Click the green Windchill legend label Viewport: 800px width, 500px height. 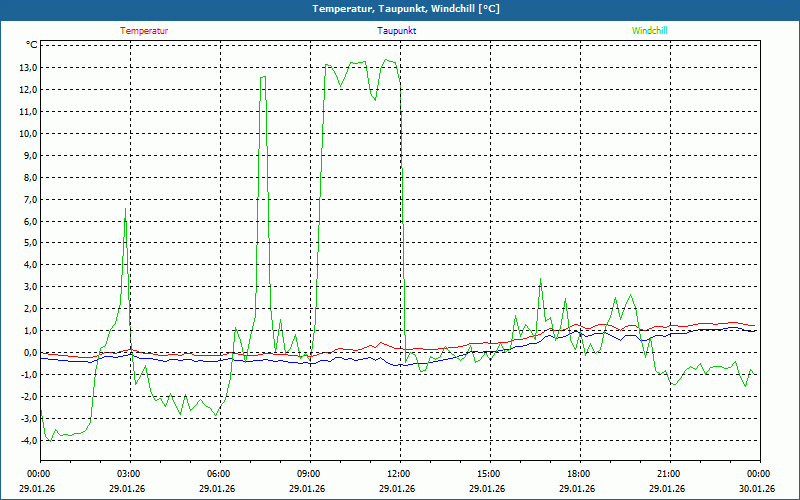point(649,31)
